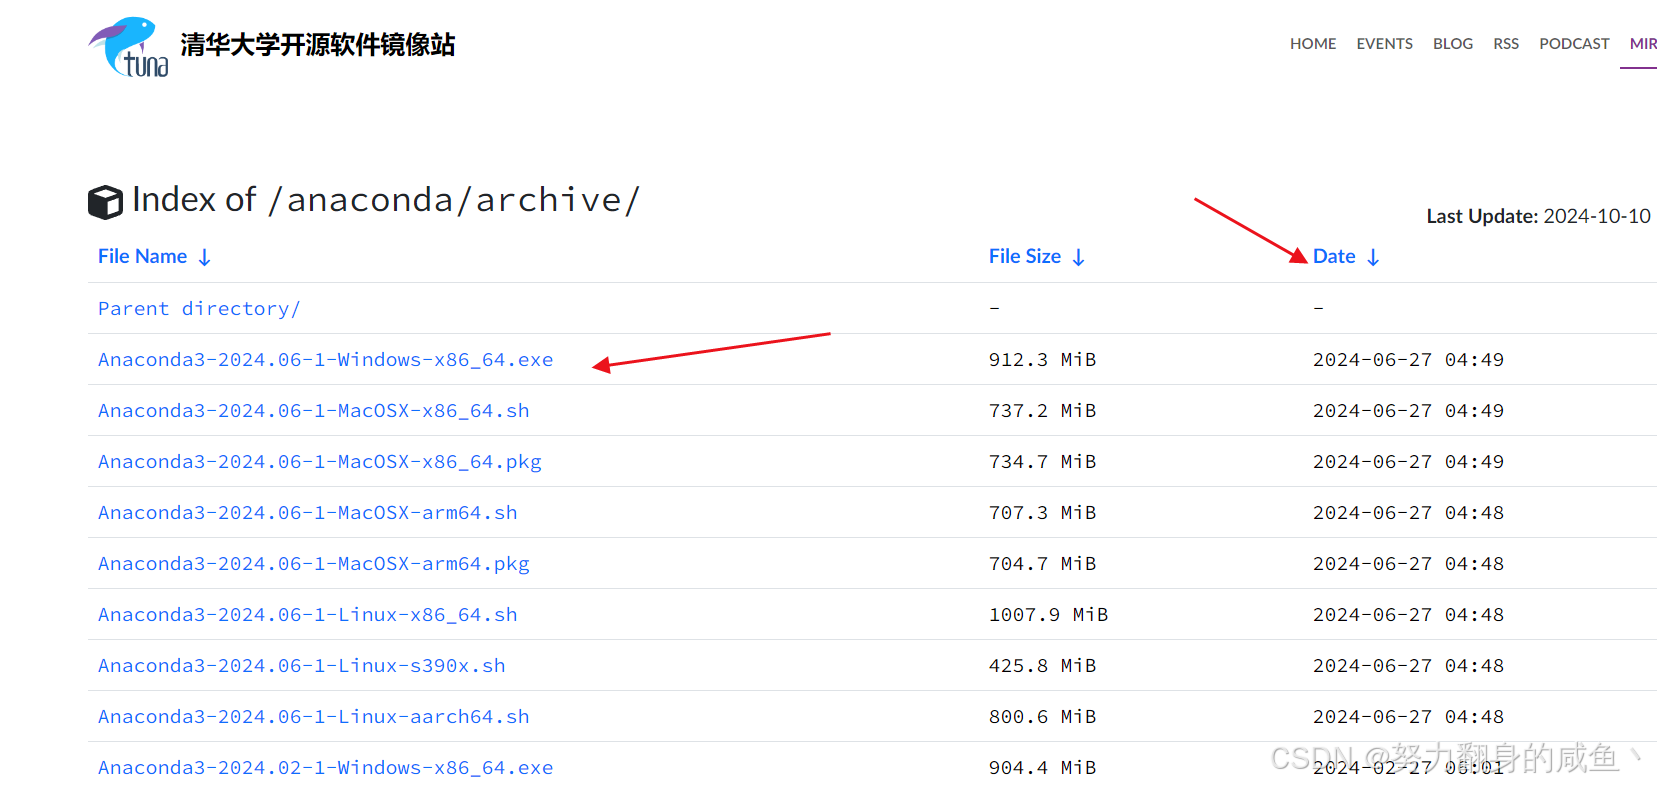Download Anaconda3-2024.06-1-MacOSX-arm64.pkg
Viewport: 1657px width, 788px height.
[x=313, y=563]
